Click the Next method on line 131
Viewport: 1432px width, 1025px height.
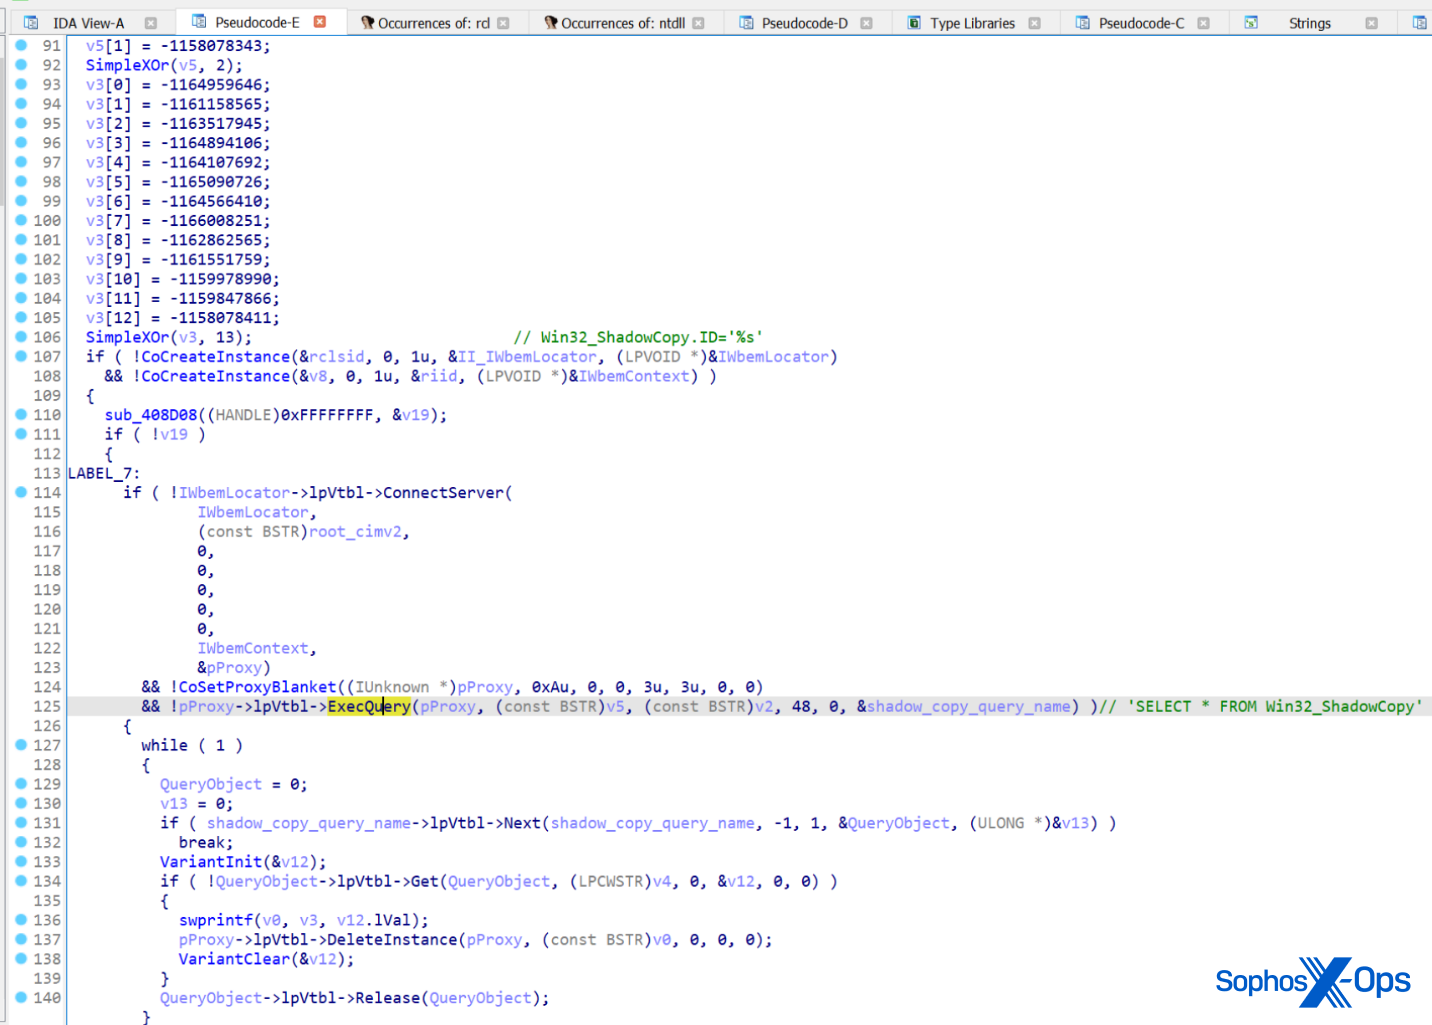pyautogui.click(x=522, y=824)
